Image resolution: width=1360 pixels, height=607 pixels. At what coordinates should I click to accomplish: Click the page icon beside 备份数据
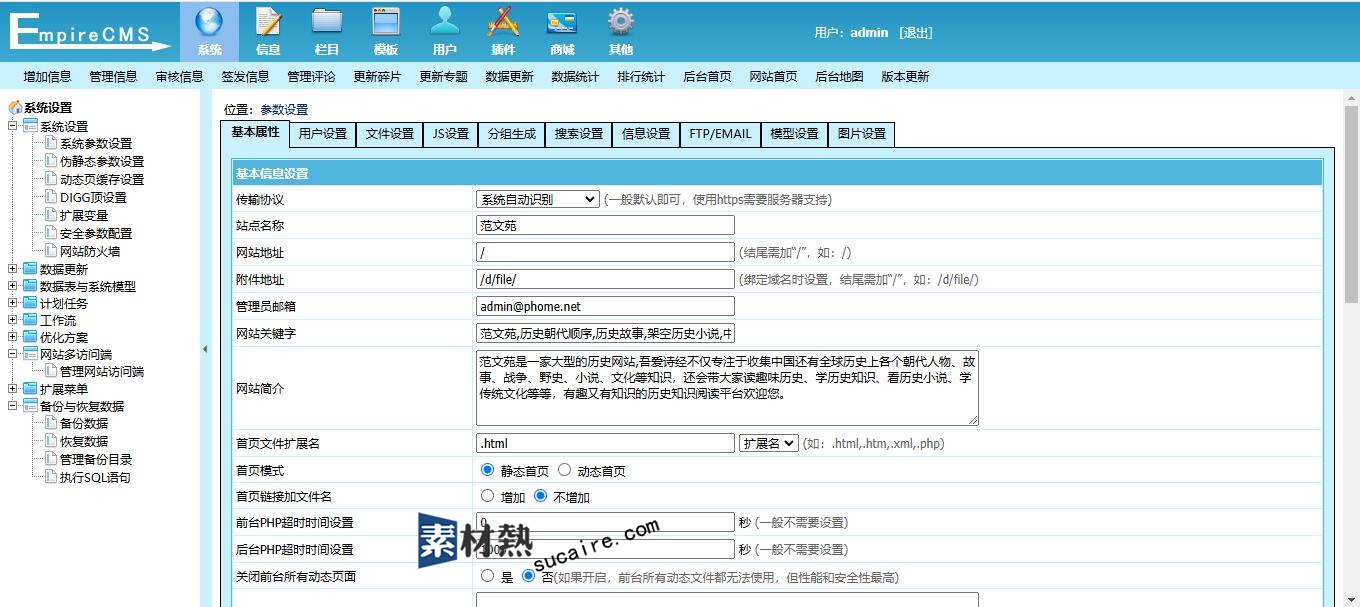[51, 423]
